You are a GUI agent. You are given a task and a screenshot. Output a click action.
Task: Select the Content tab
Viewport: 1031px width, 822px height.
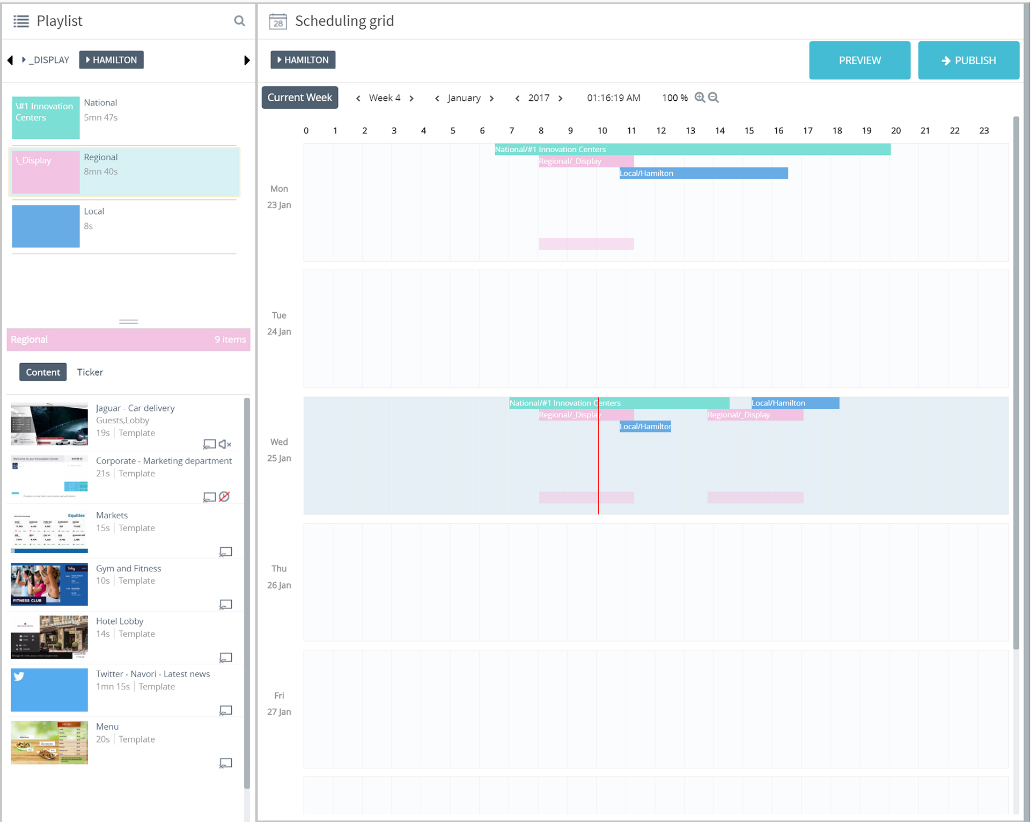pos(43,372)
